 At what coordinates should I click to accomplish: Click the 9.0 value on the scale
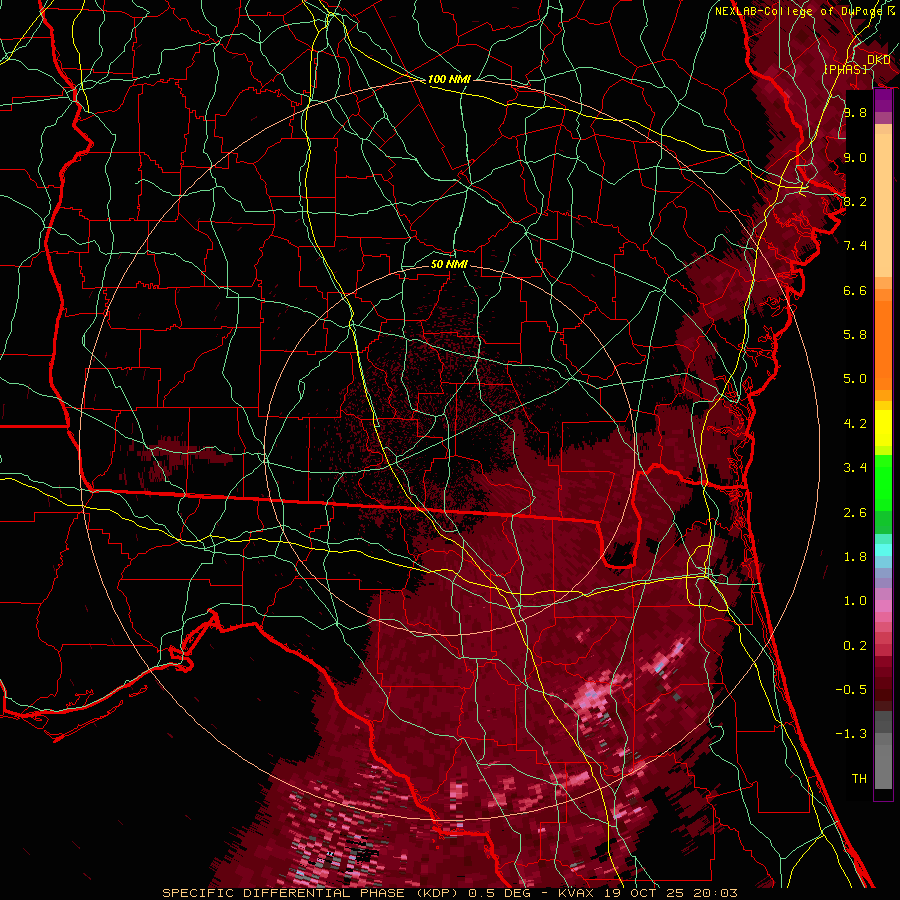pyautogui.click(x=855, y=157)
